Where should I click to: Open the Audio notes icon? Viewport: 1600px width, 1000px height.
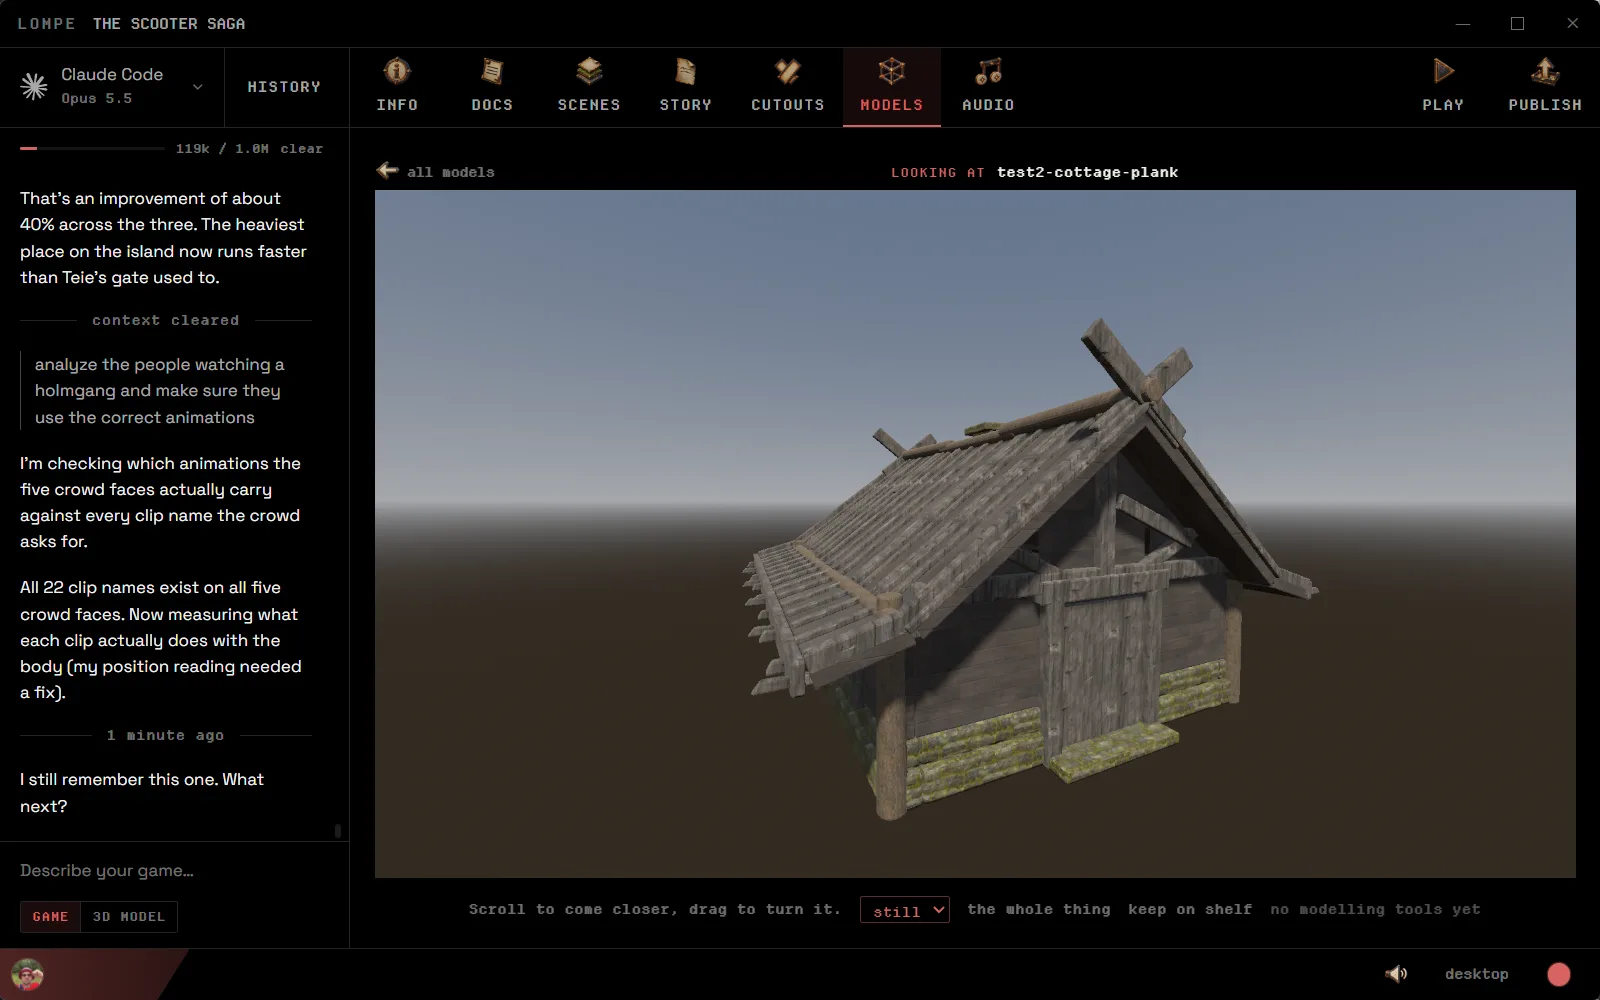click(988, 71)
